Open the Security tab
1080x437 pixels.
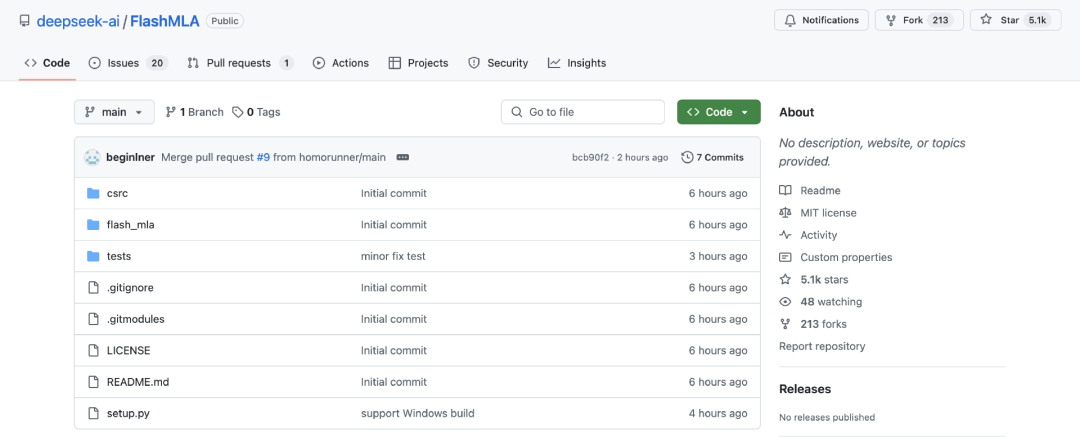pyautogui.click(x=498, y=63)
